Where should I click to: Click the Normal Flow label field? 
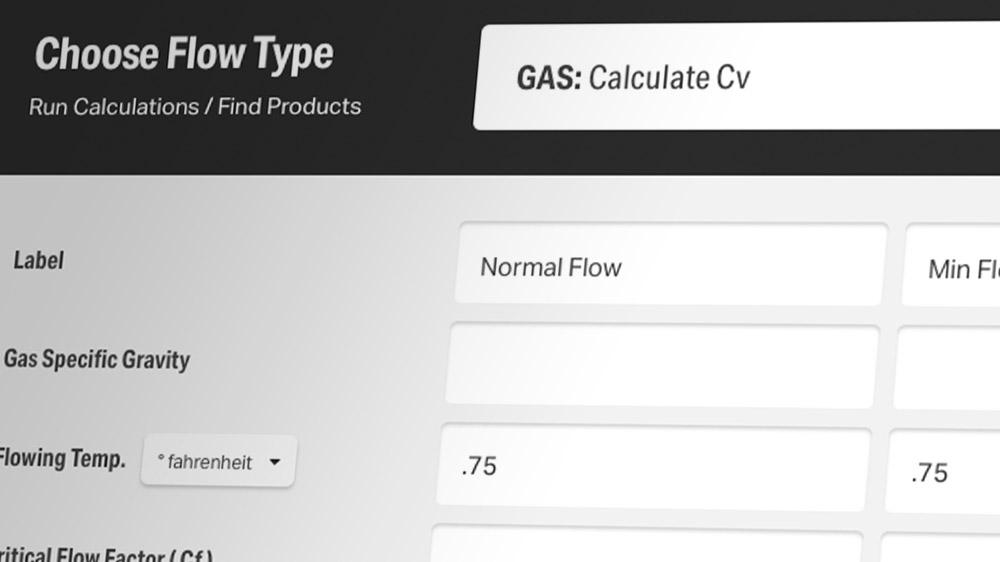click(x=670, y=264)
